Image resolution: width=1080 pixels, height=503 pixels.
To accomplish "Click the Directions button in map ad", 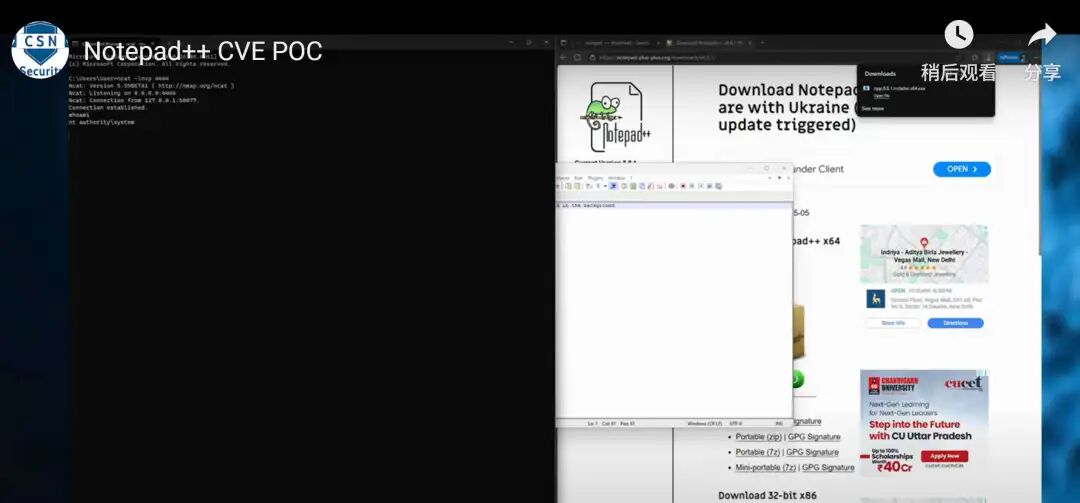I will [x=955, y=323].
